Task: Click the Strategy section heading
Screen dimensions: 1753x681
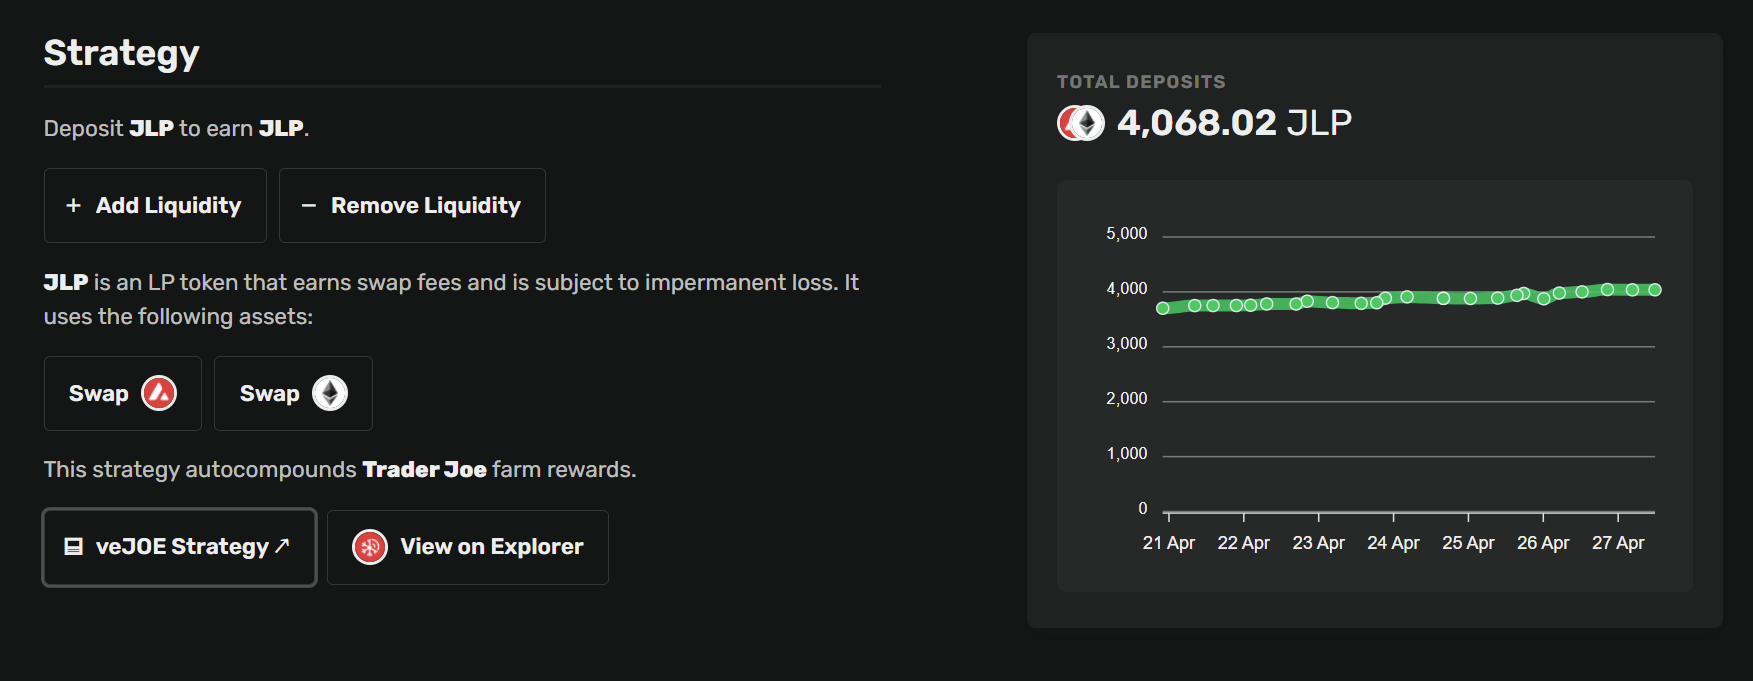Action: (x=122, y=53)
